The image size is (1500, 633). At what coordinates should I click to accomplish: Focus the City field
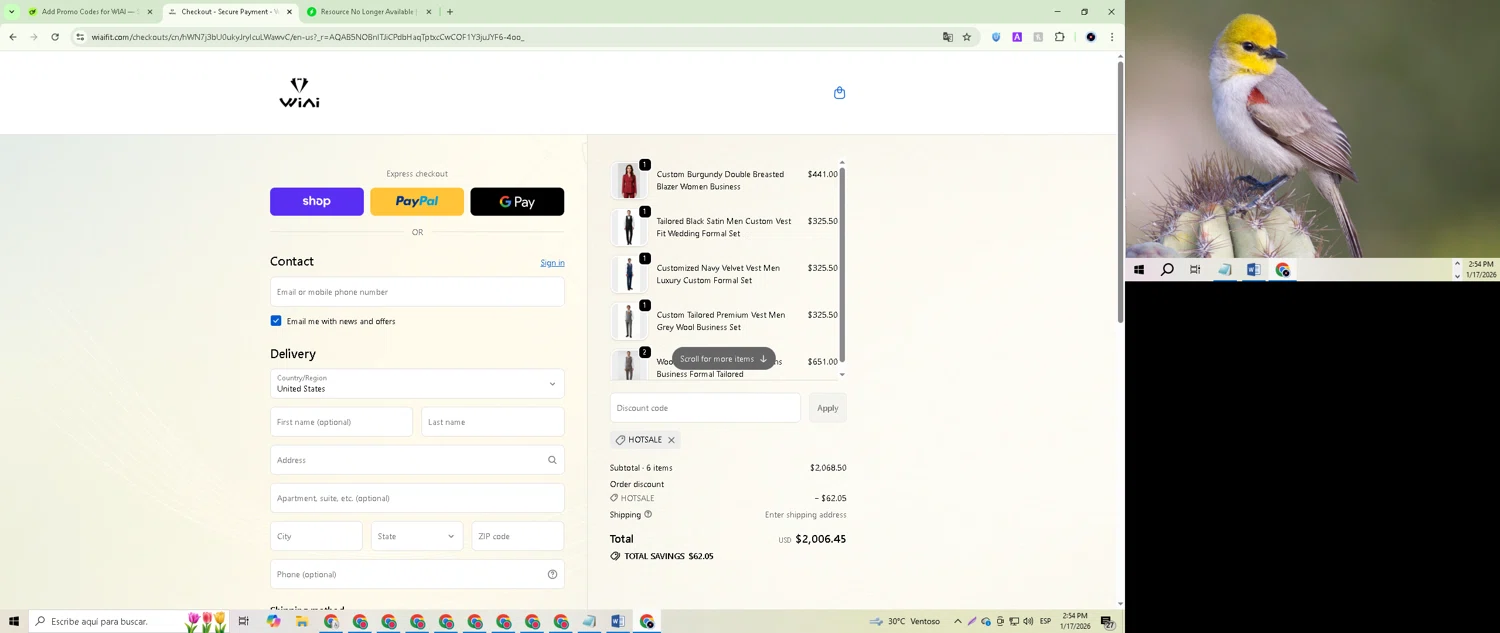[316, 536]
